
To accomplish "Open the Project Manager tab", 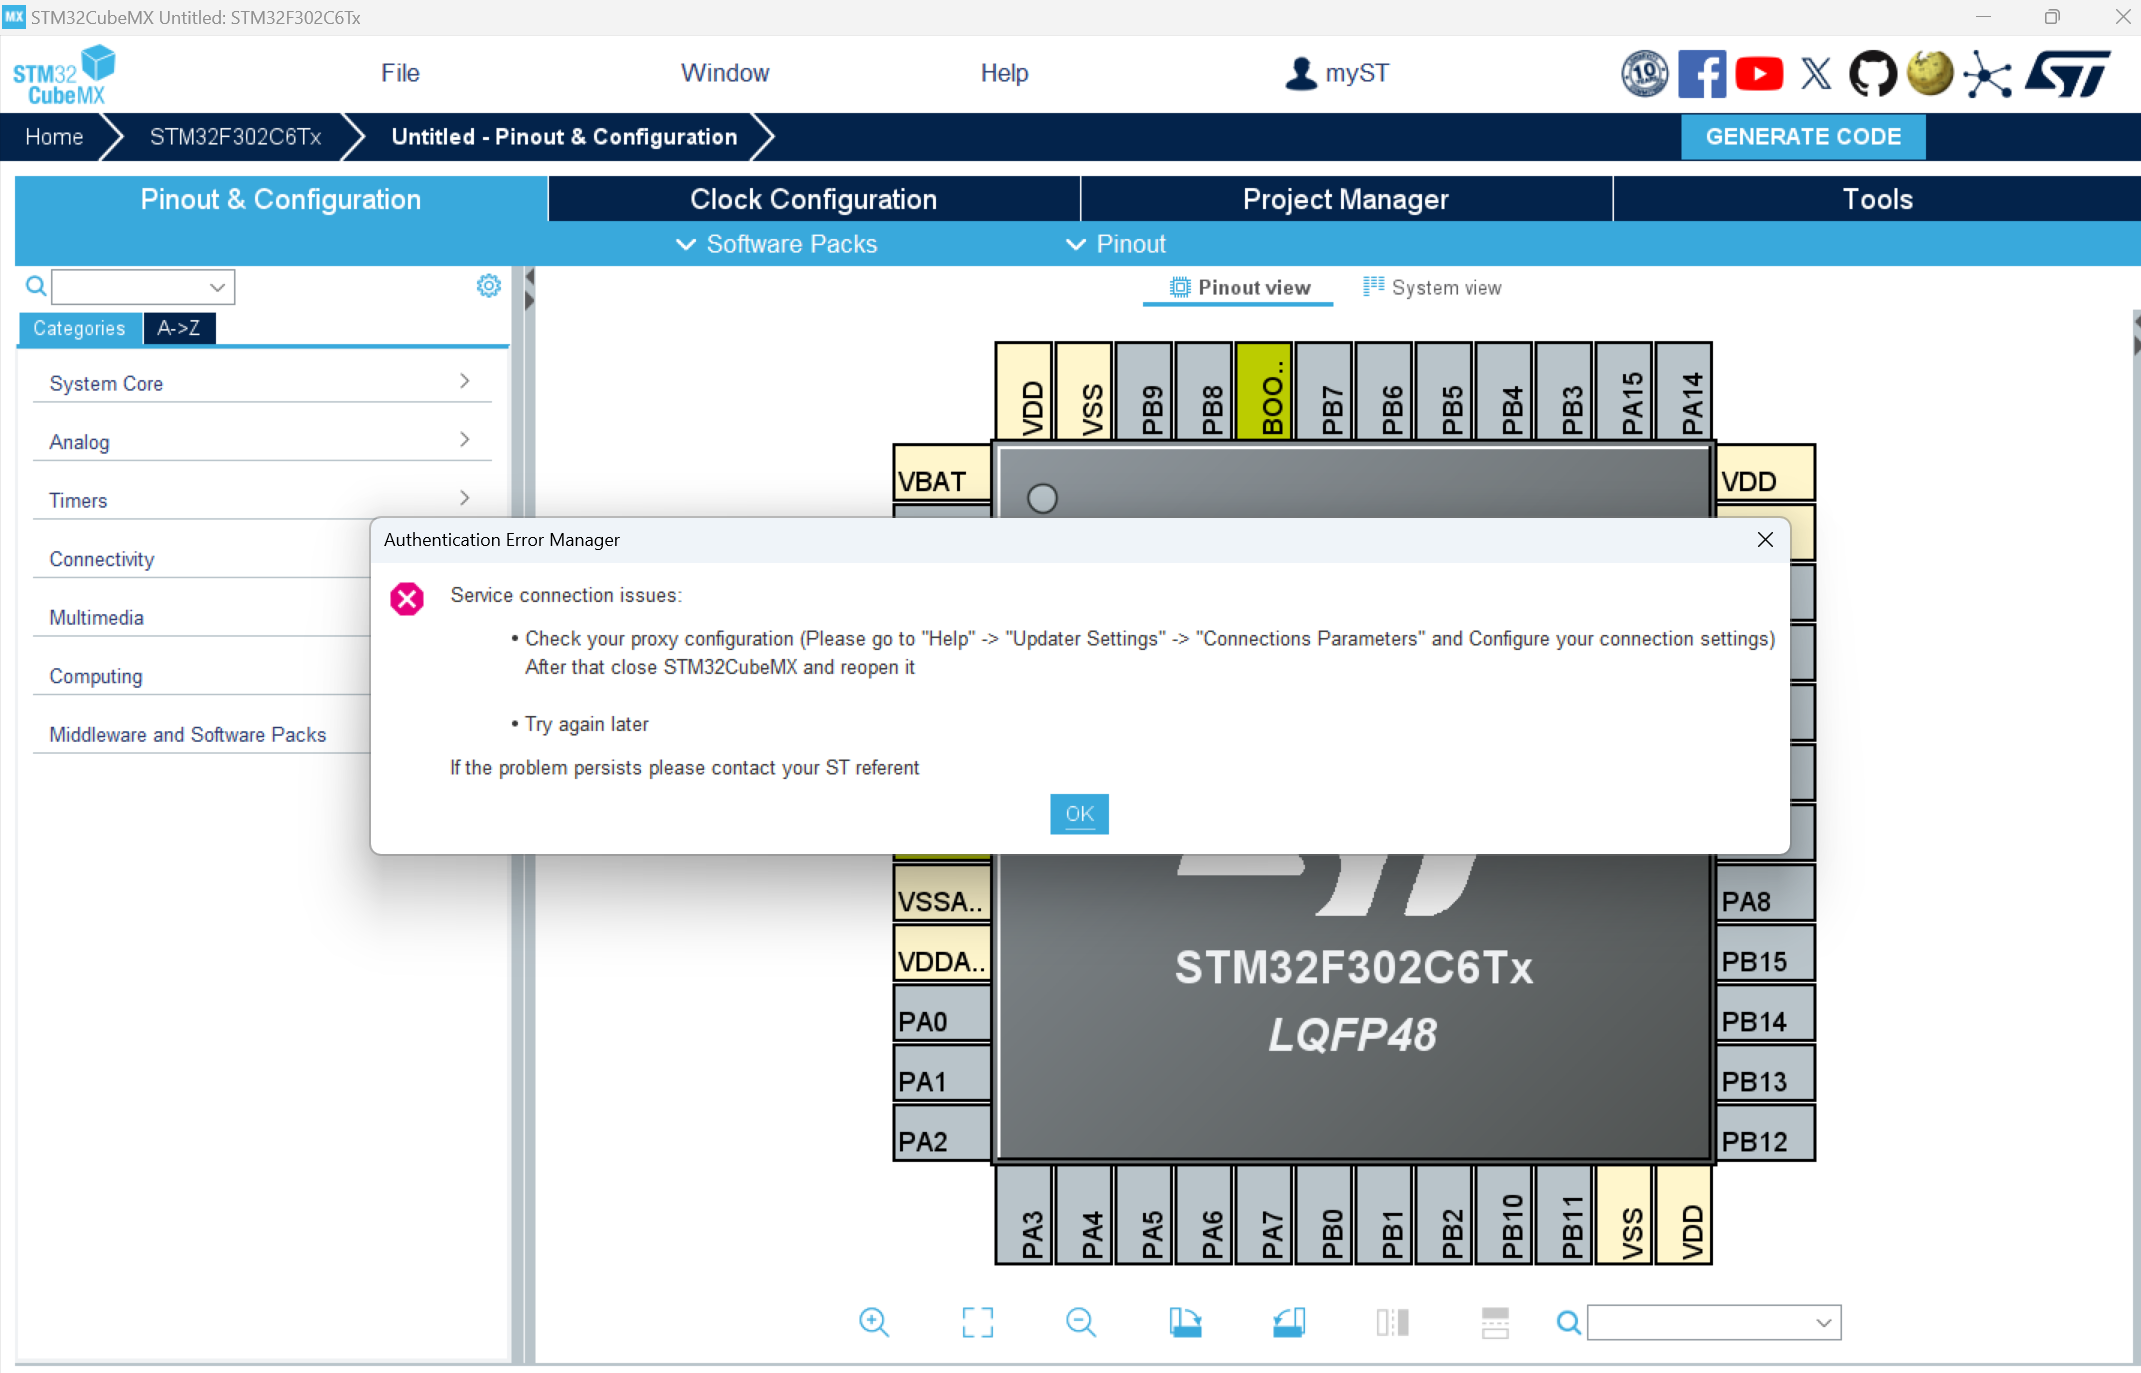I will [1345, 199].
